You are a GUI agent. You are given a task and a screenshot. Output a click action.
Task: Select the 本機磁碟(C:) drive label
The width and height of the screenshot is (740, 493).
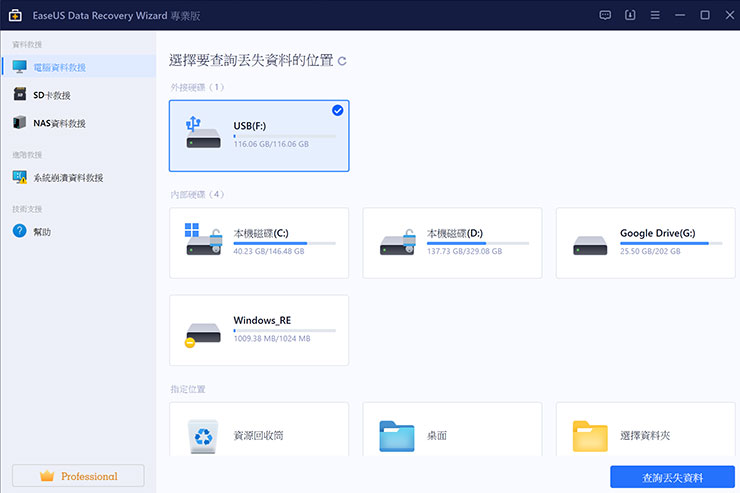coord(261,233)
